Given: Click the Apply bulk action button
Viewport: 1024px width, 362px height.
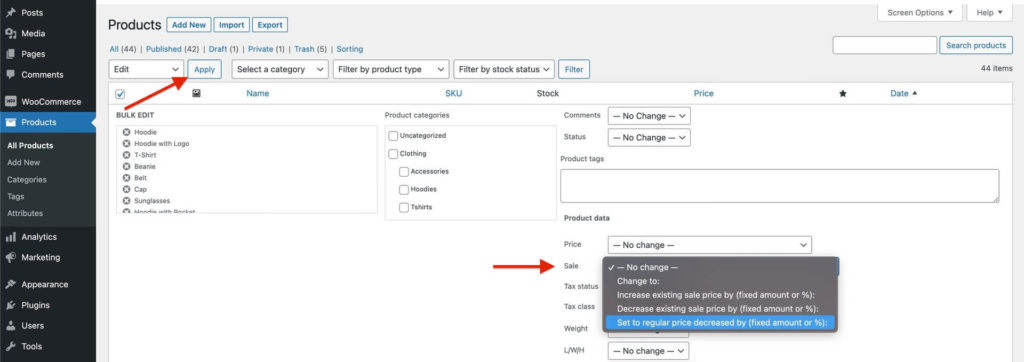Looking at the screenshot, I should point(204,69).
